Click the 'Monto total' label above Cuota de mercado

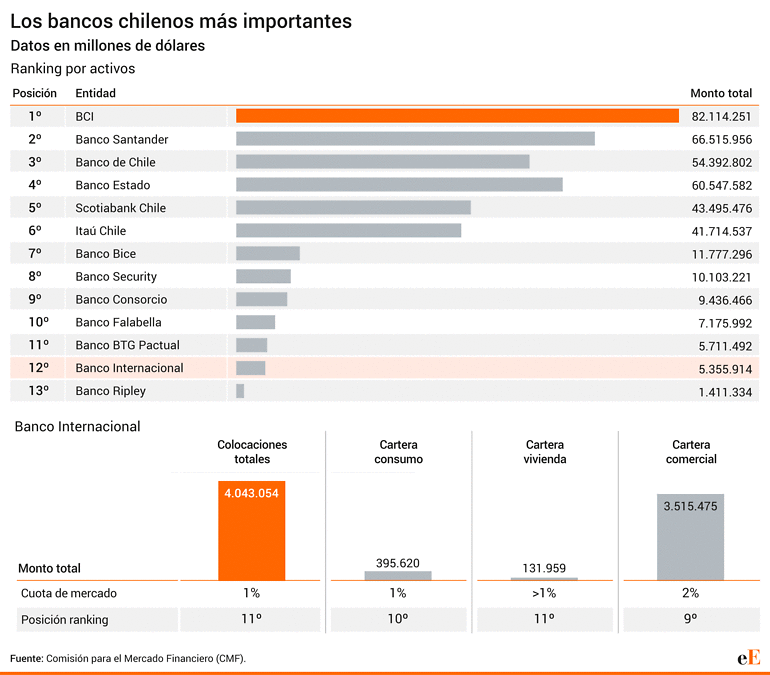49,568
